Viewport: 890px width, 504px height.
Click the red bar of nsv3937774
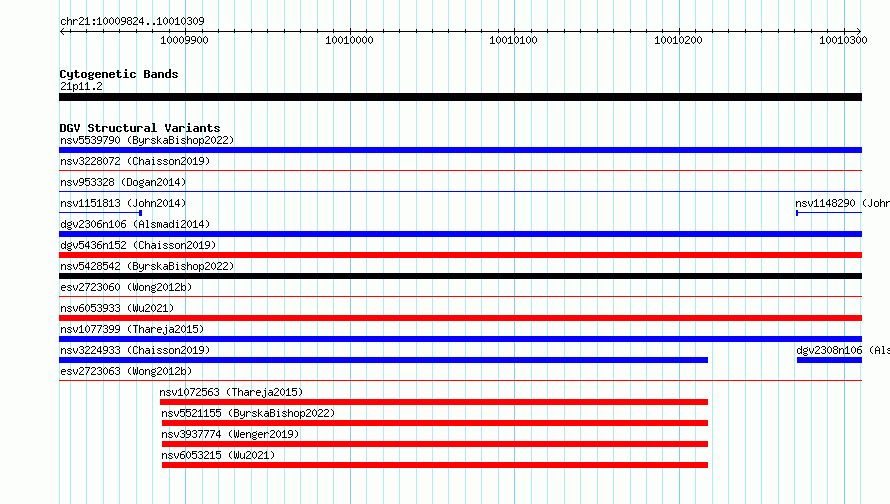click(435, 444)
